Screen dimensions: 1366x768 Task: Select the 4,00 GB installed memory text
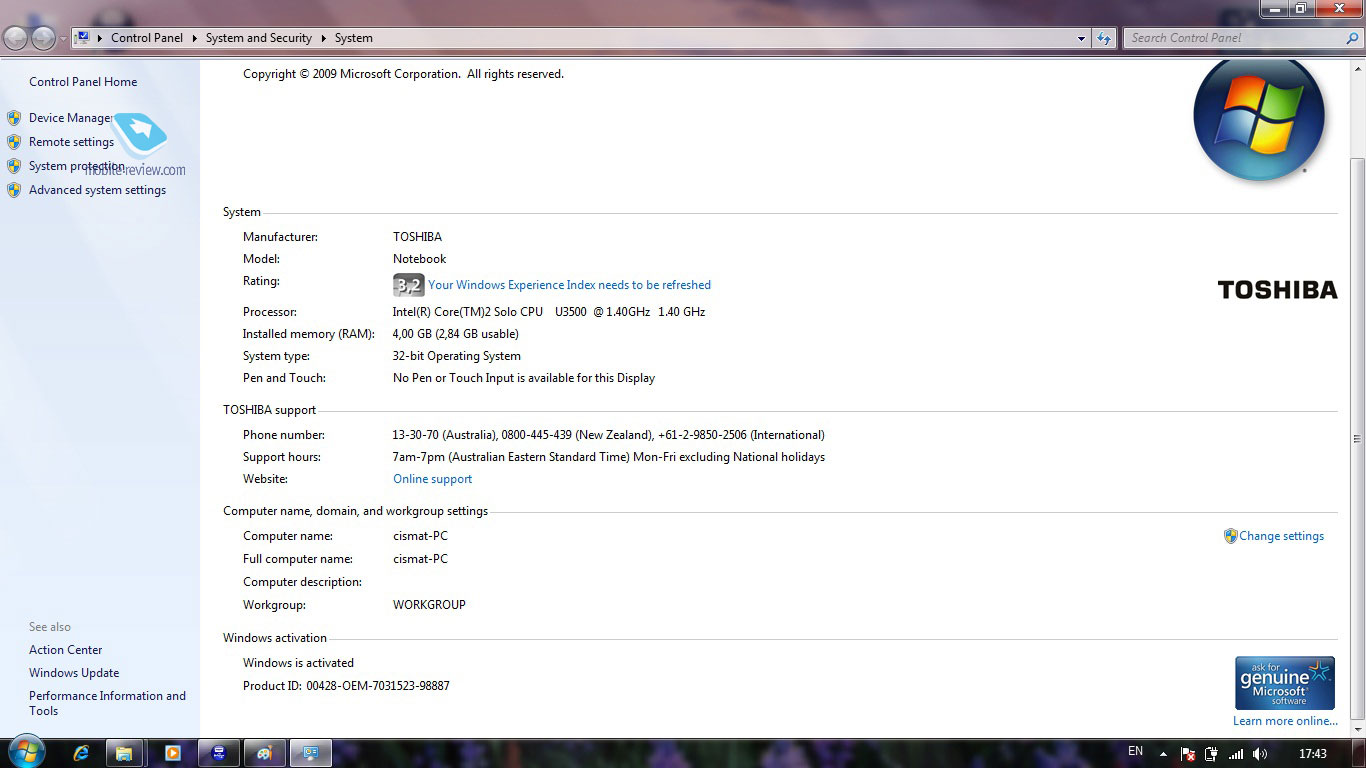tap(456, 334)
